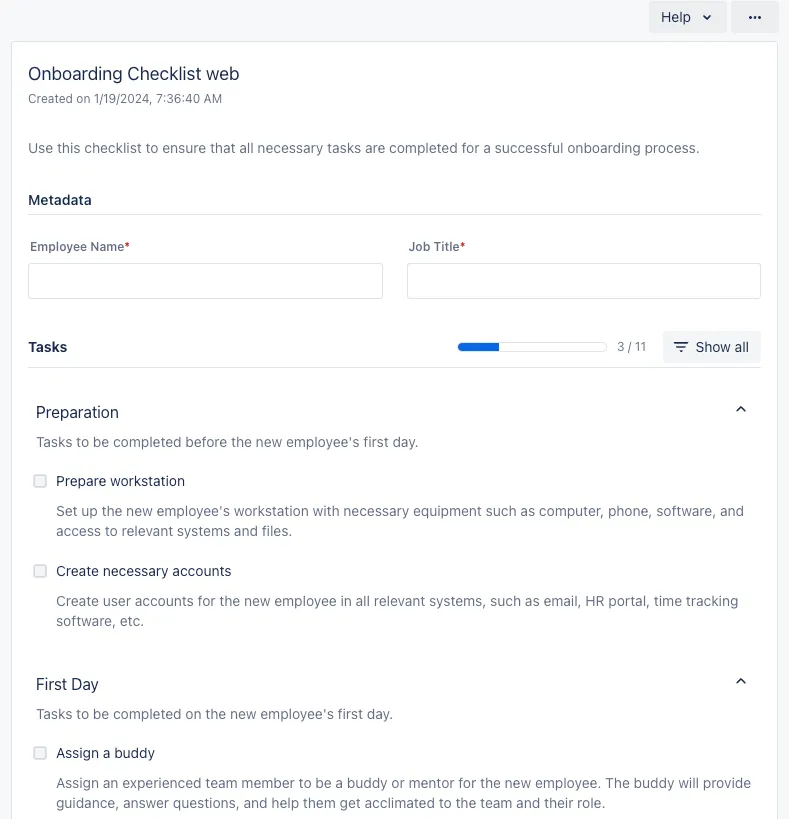The width and height of the screenshot is (789, 819).
Task: Click the Job Title input field
Action: click(583, 281)
